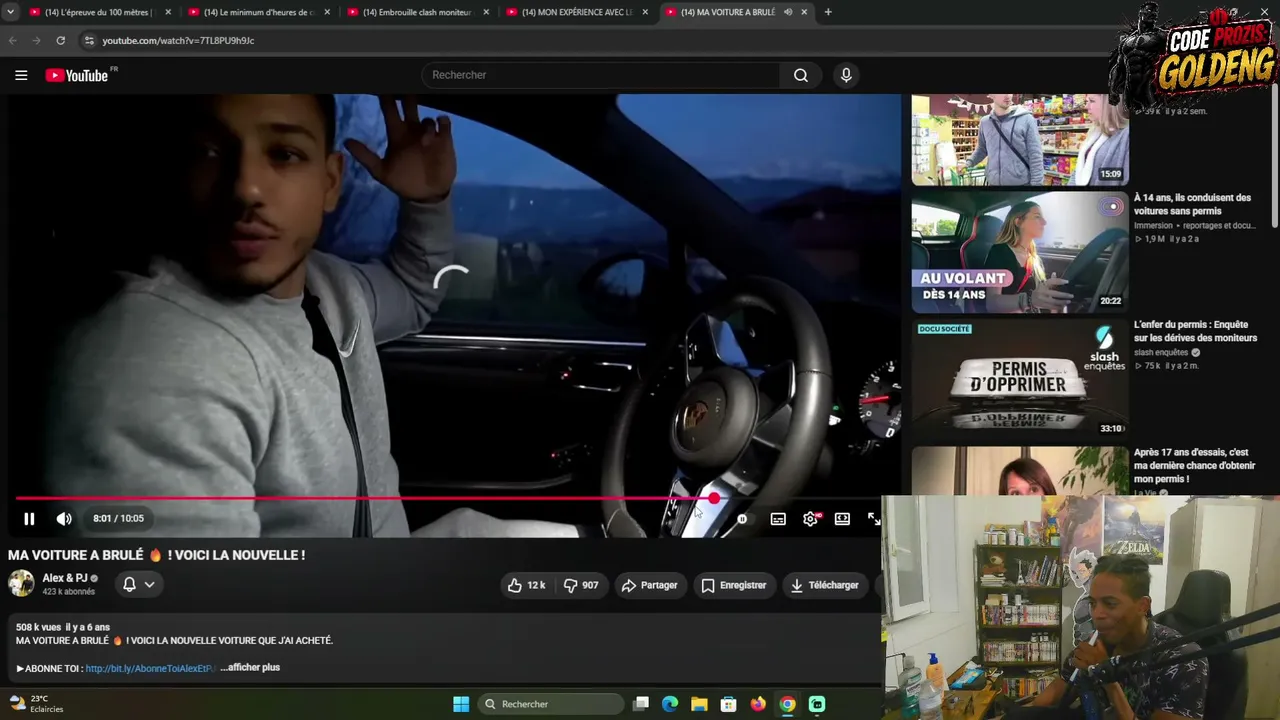Launch Firefox from the taskbar
1280x720 pixels.
click(758, 704)
